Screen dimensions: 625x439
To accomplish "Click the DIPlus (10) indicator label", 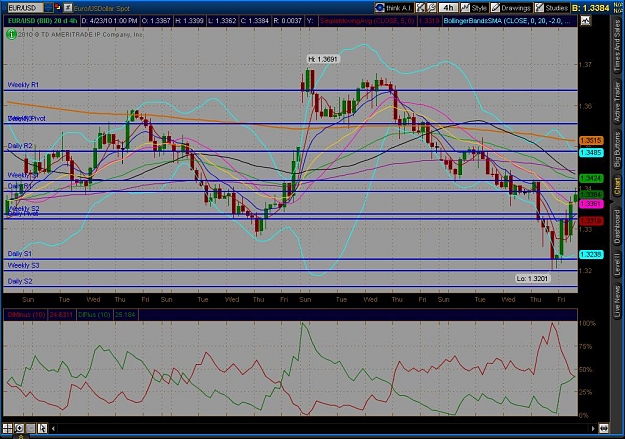I will (x=94, y=315).
